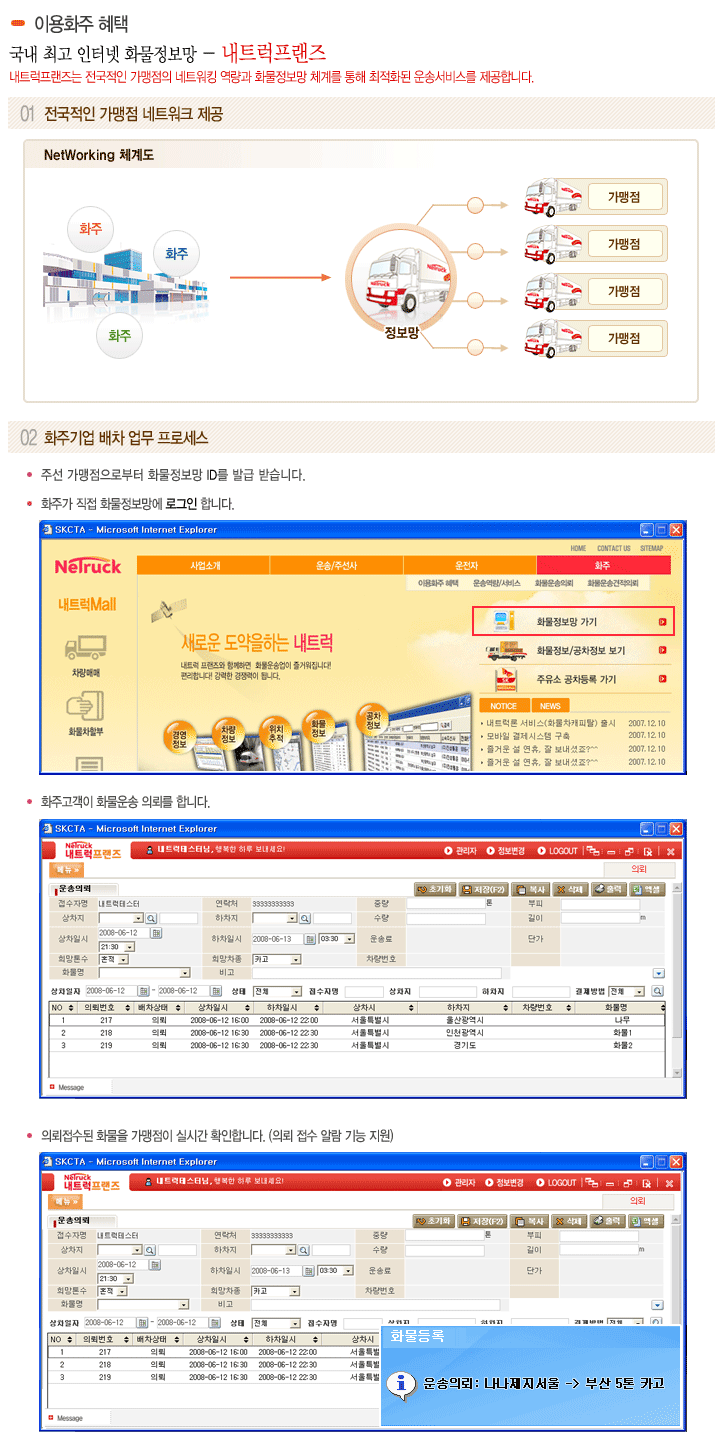This screenshot has width=717, height=1449.
Task: Open 화물운송견적의뢰 submenu item
Action: (x=614, y=582)
